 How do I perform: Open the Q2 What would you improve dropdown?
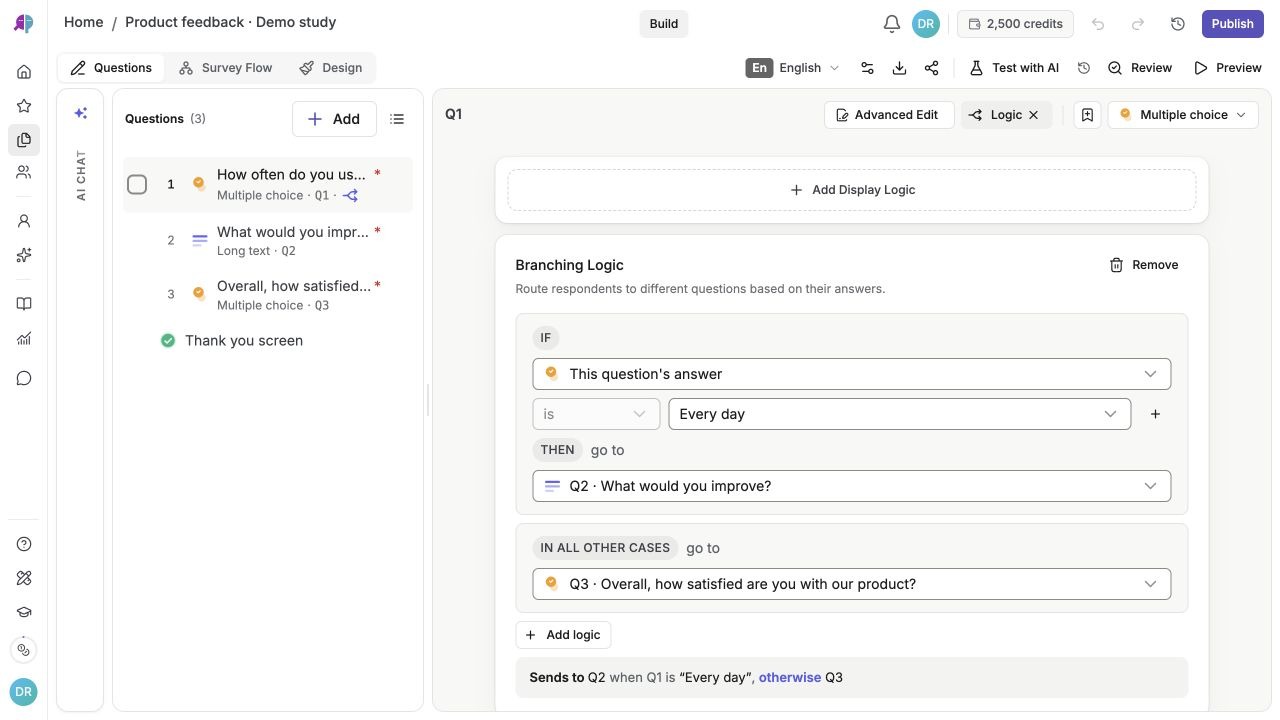point(852,486)
